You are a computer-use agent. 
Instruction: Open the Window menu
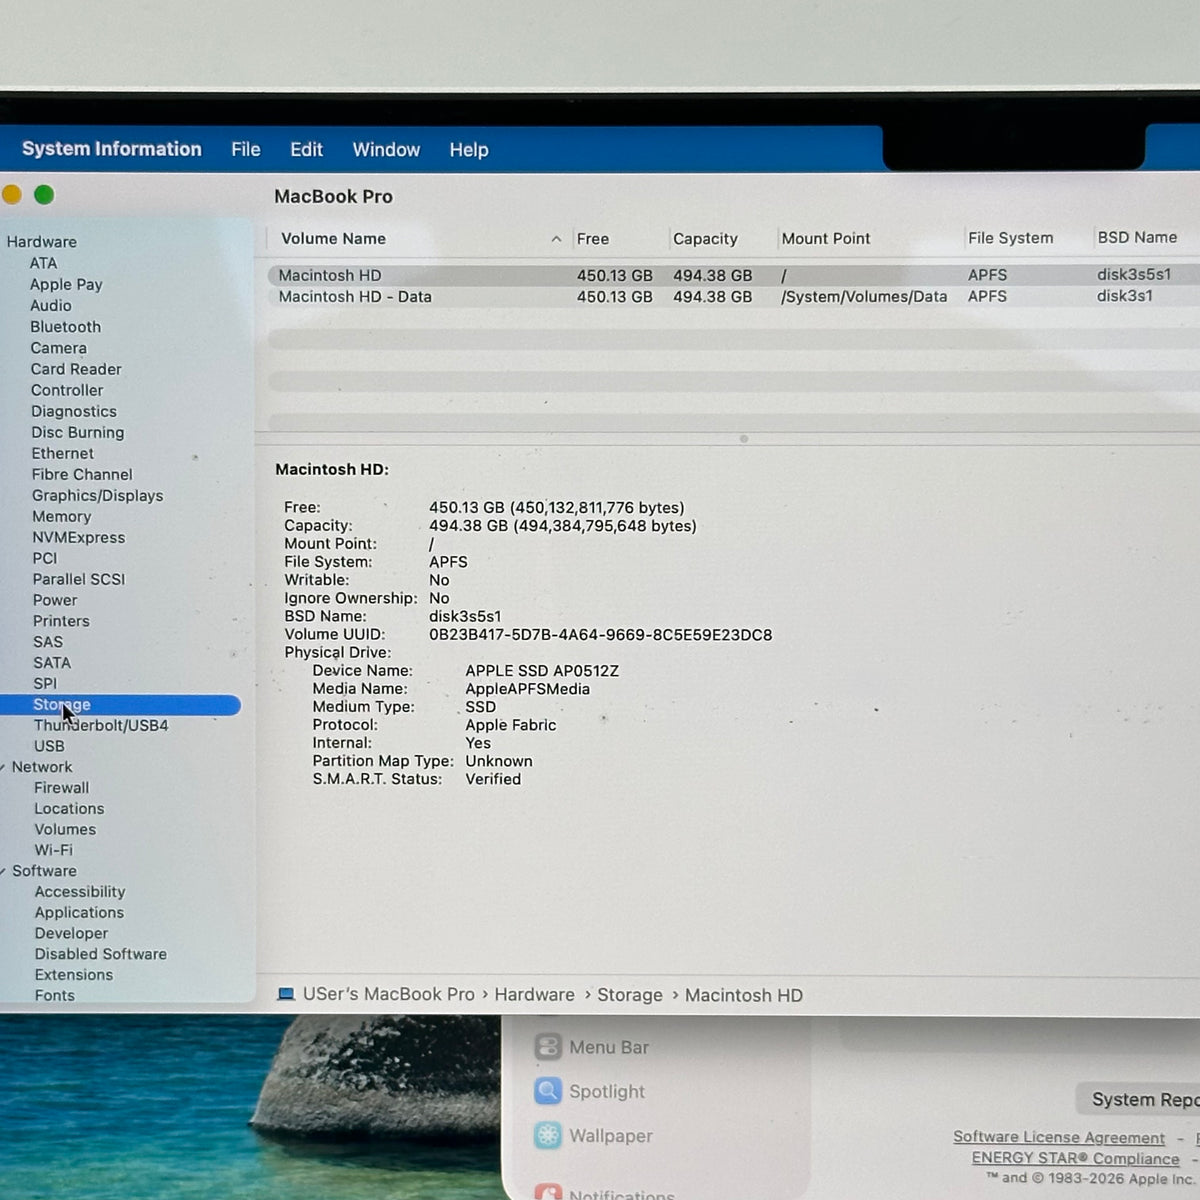(386, 150)
